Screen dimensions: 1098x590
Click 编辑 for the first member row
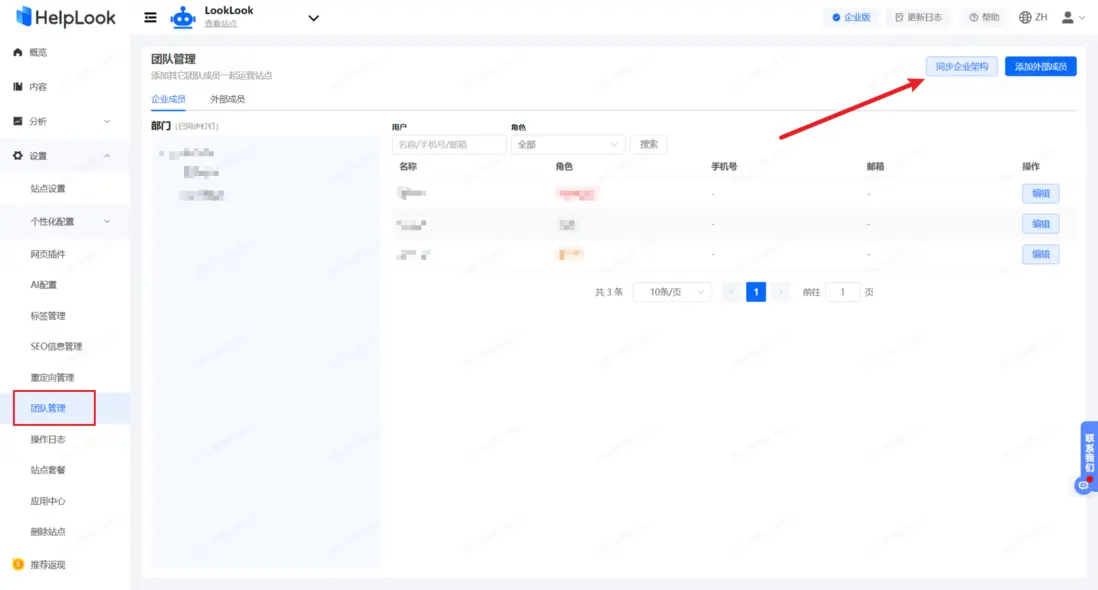tap(1041, 193)
